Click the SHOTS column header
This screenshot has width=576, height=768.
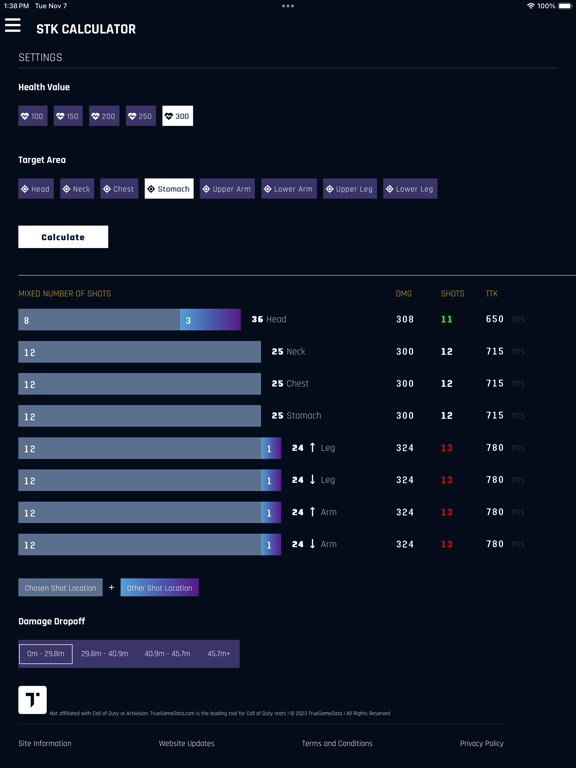[453, 294]
